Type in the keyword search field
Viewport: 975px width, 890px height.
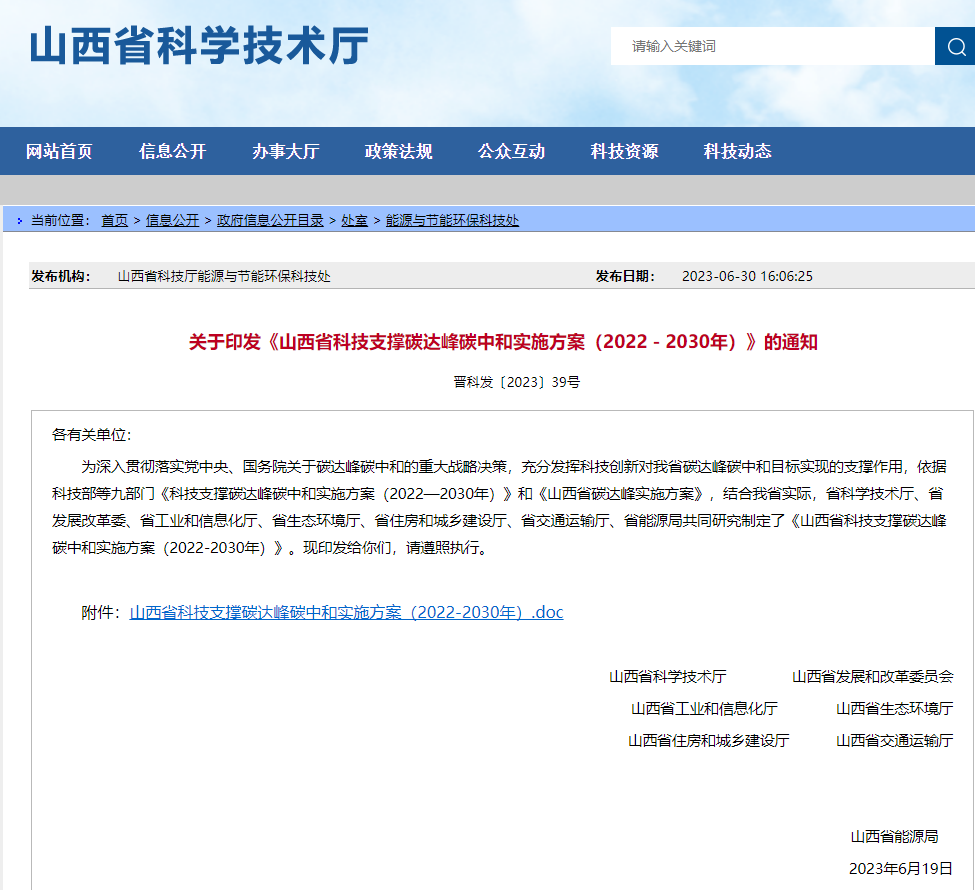tap(772, 46)
